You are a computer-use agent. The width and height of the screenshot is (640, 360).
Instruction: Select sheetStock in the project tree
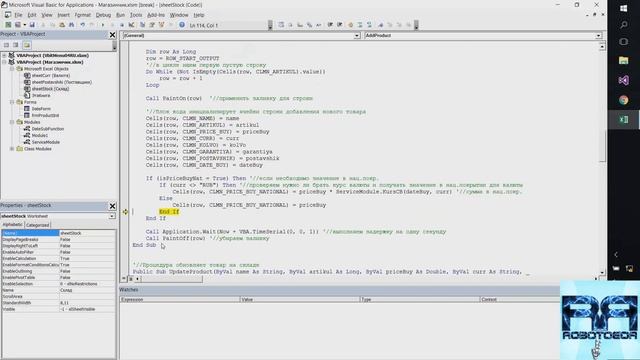[51, 89]
